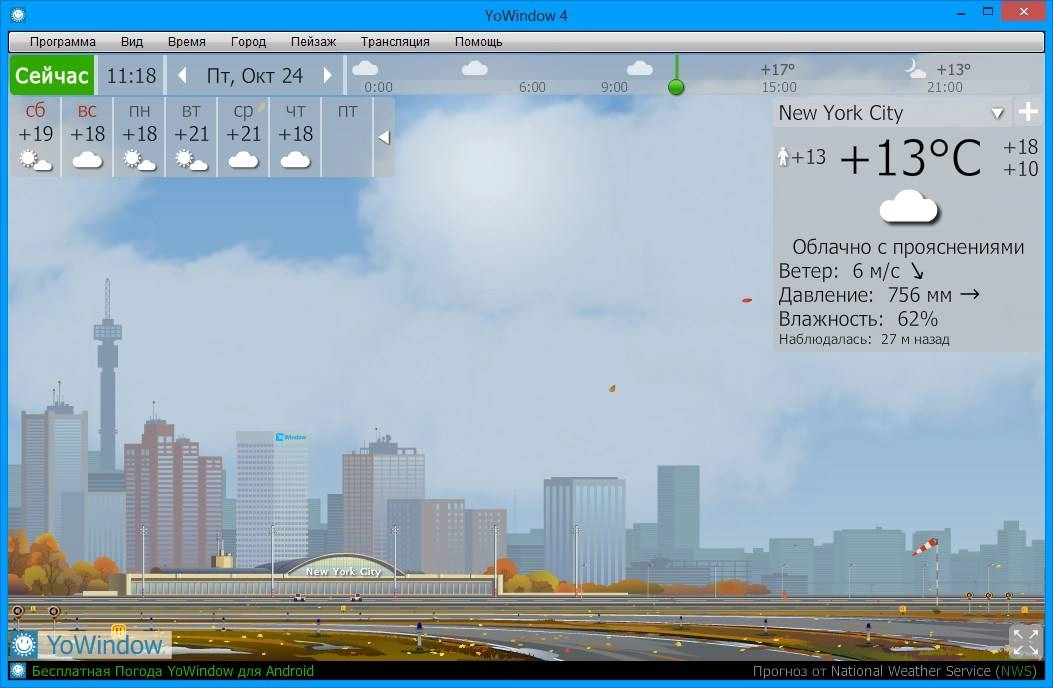1053x688 pixels.
Task: Open the Пейзаж menu
Action: [313, 42]
